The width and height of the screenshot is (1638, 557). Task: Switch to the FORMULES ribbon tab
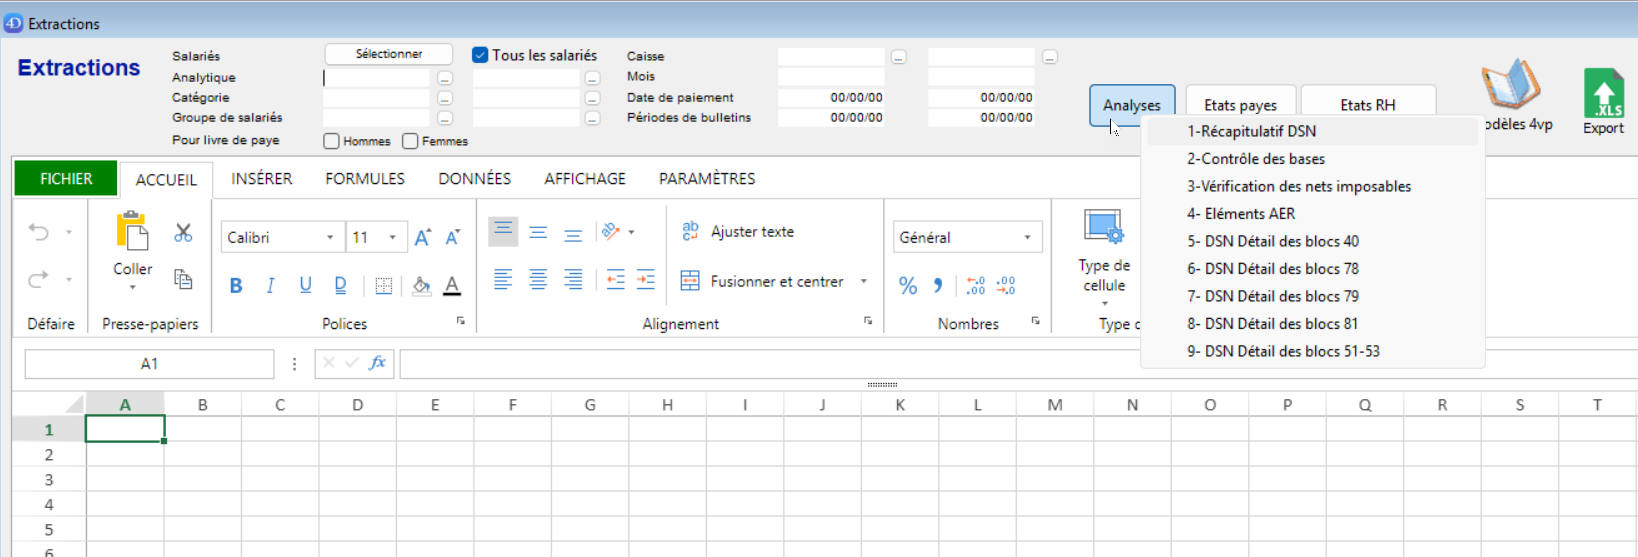(365, 179)
